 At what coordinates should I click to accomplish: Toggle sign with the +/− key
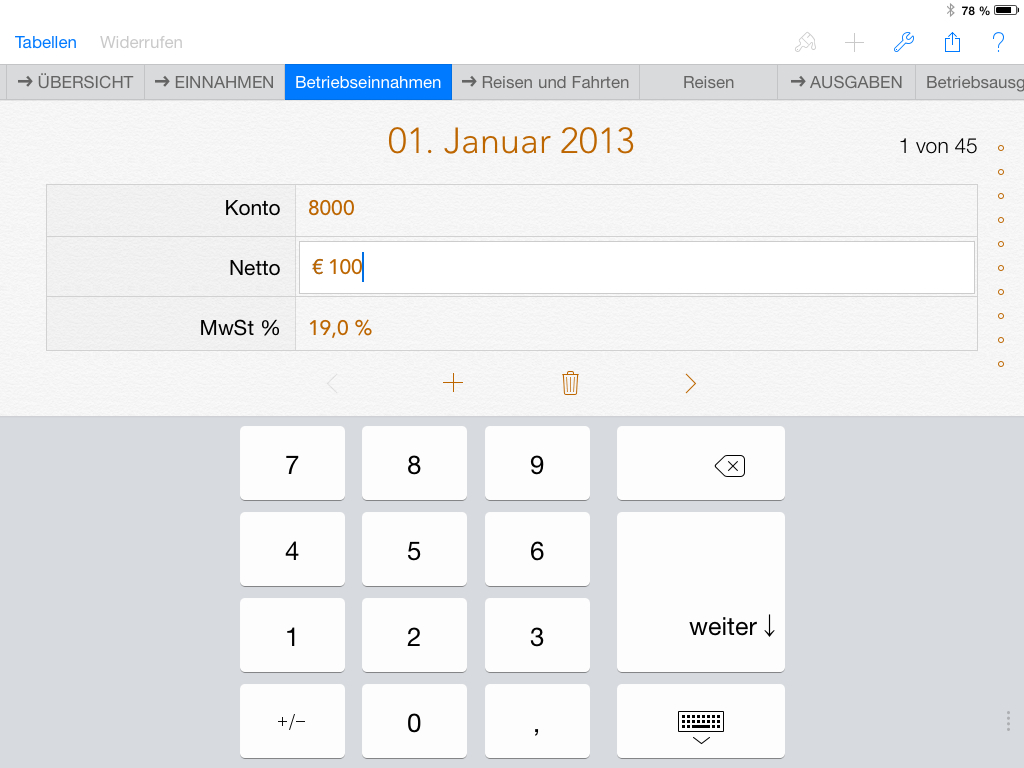coord(292,722)
